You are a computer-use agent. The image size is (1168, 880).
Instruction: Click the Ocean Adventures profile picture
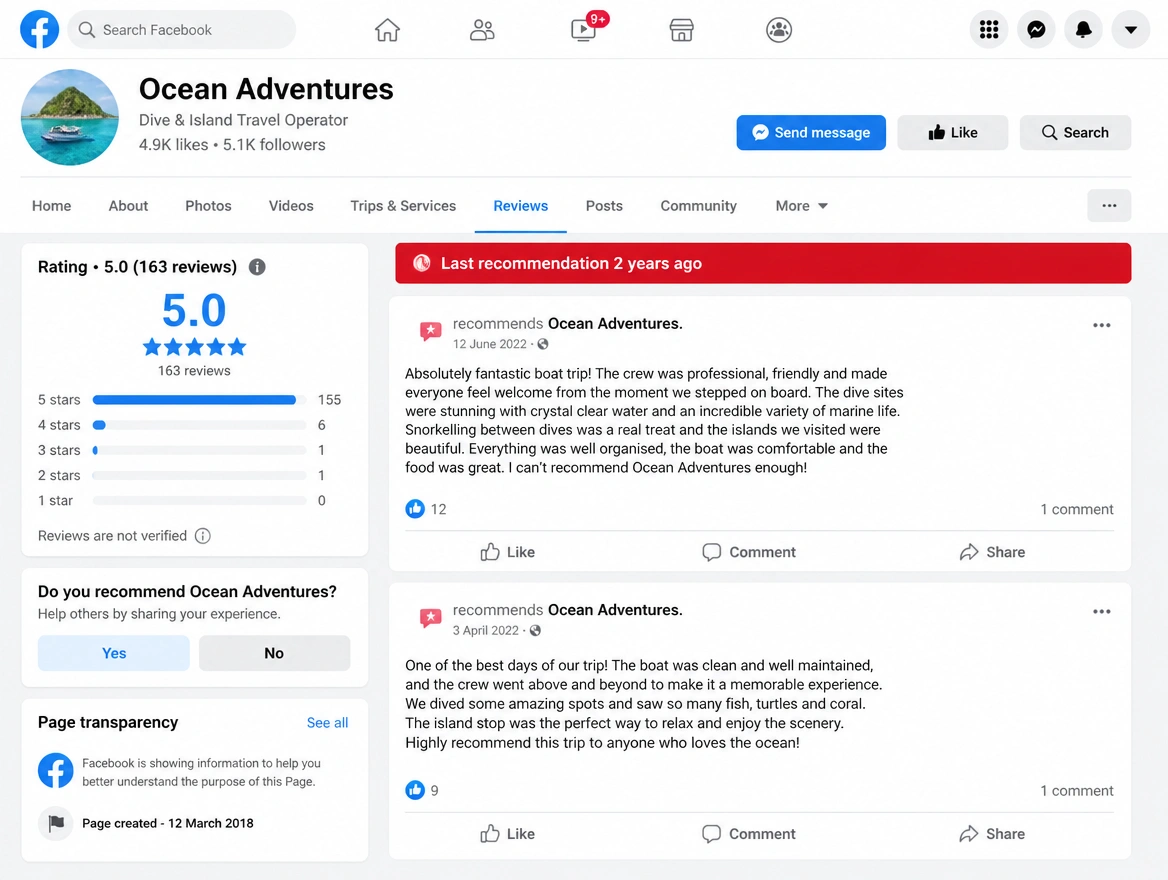pos(69,117)
